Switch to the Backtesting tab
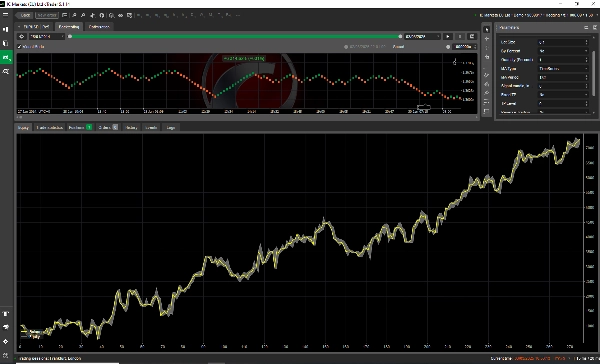600x364 pixels. [x=69, y=27]
